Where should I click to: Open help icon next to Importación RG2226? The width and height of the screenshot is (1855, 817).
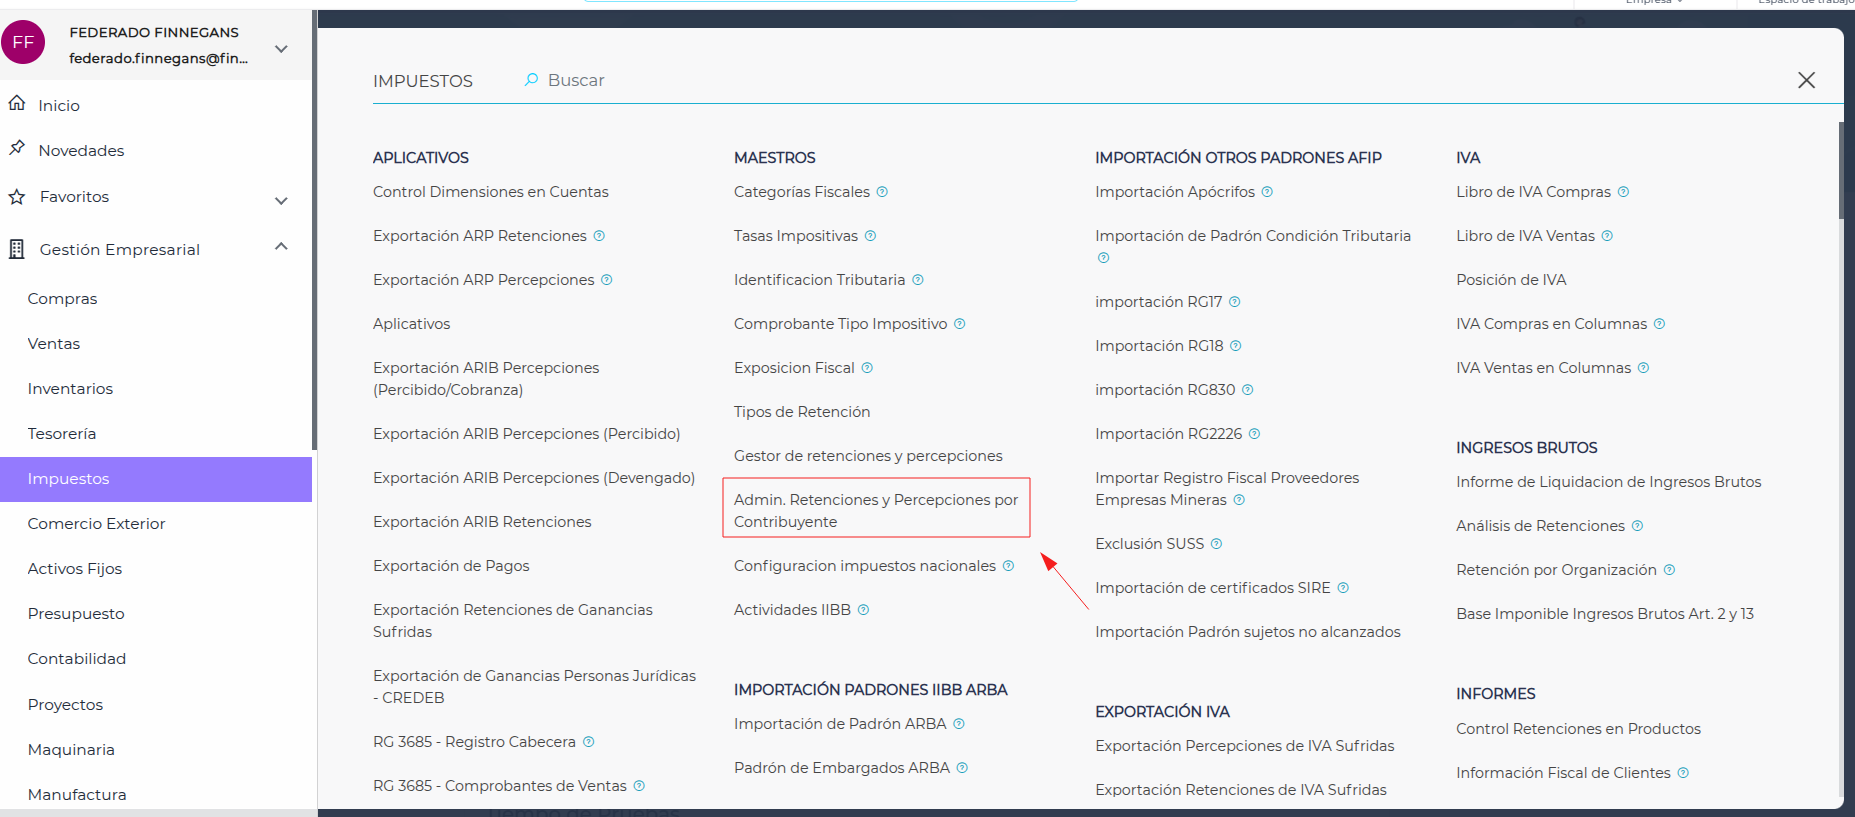pyautogui.click(x=1254, y=434)
